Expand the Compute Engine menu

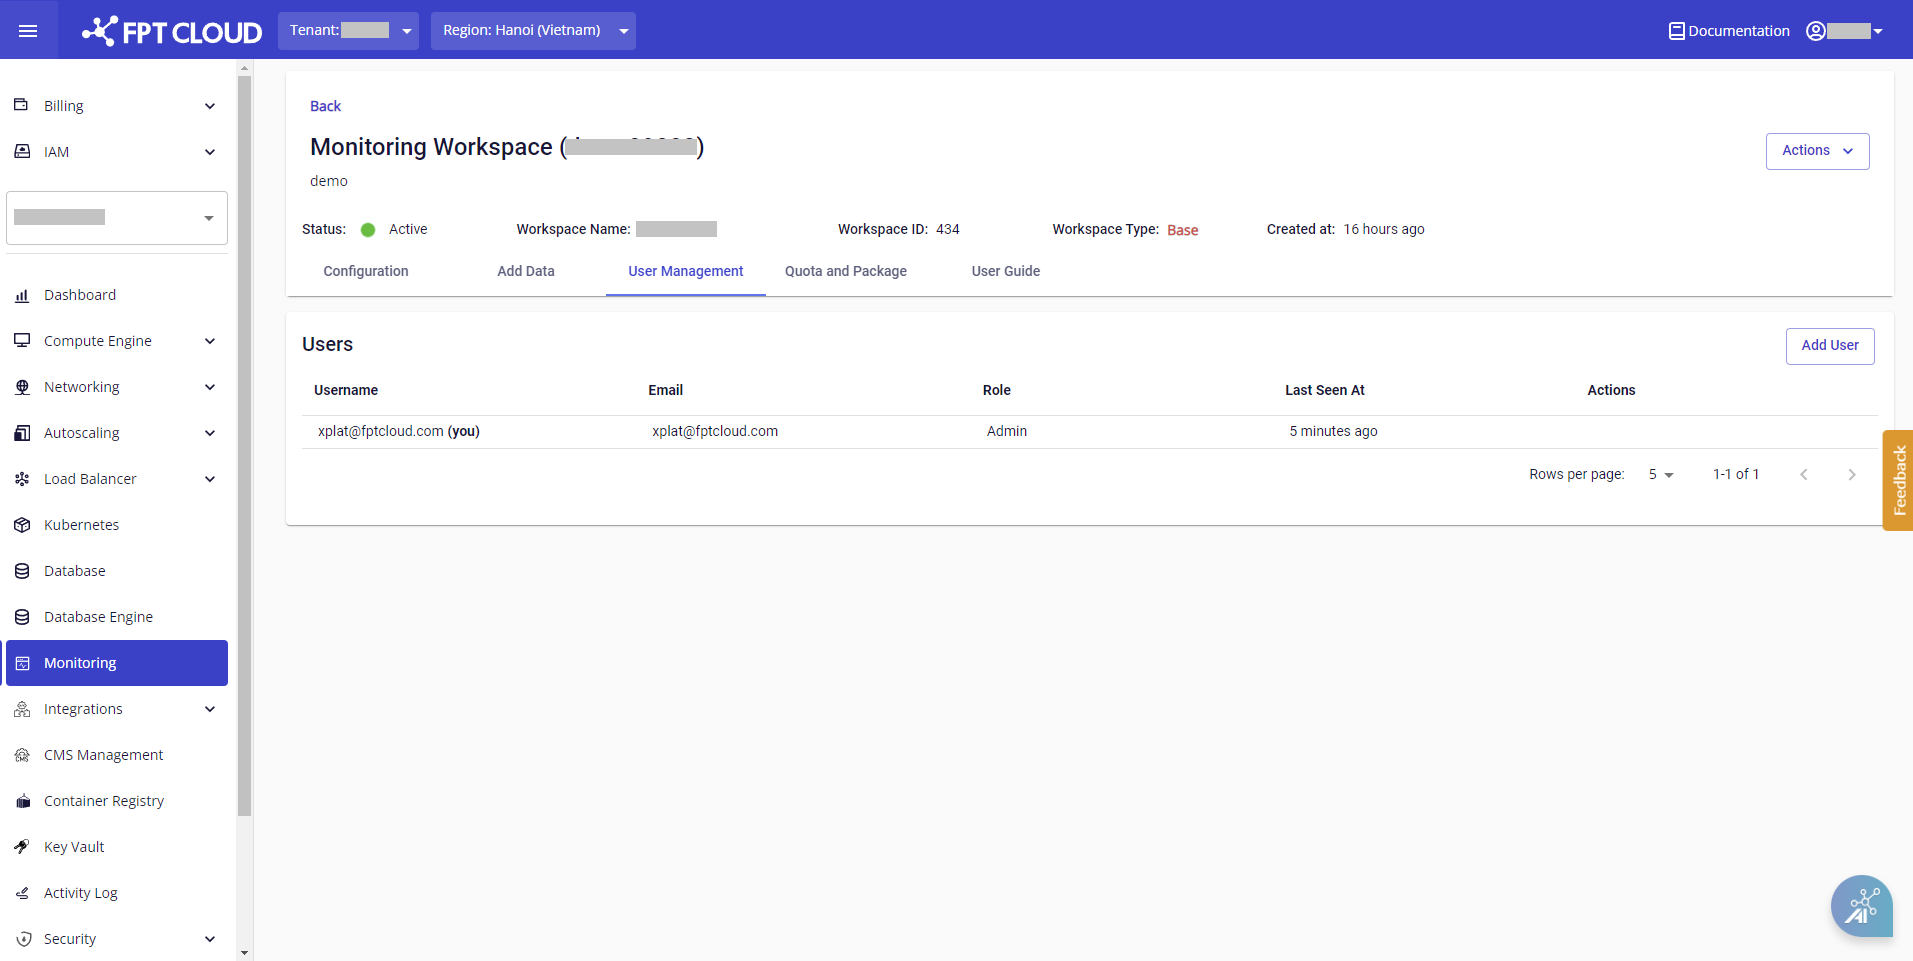(x=209, y=341)
